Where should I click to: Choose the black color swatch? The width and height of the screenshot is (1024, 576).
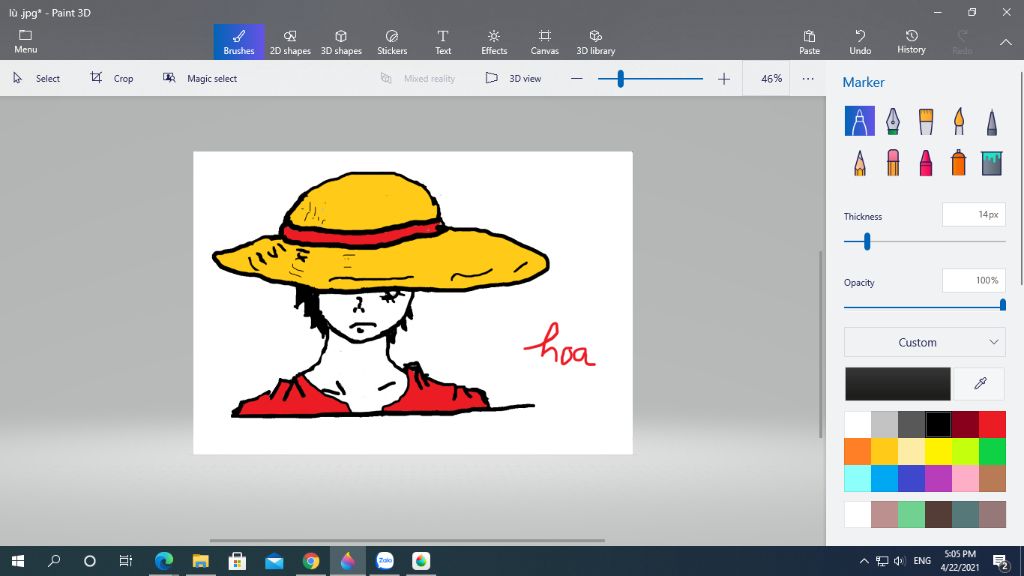(x=938, y=424)
